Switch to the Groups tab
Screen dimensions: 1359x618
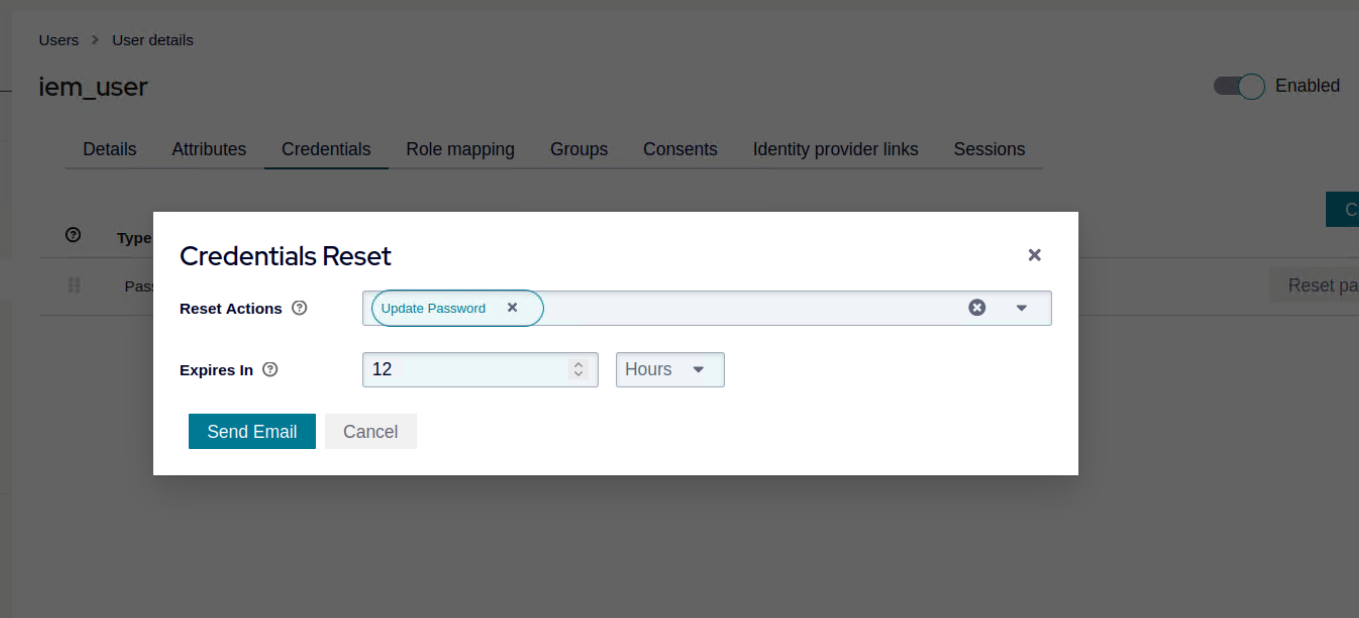coord(579,149)
